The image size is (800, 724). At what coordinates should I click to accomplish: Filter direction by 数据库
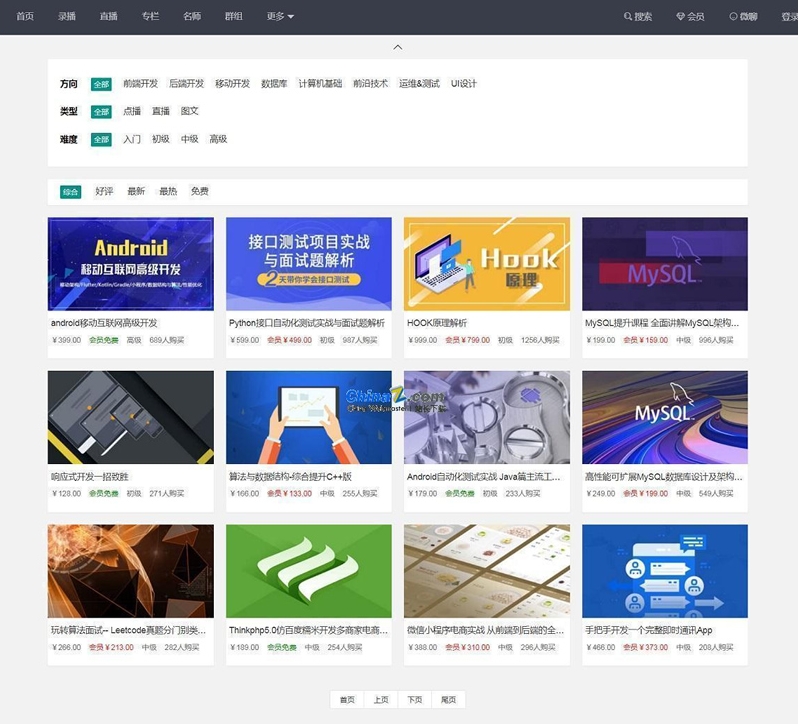pyautogui.click(x=274, y=84)
